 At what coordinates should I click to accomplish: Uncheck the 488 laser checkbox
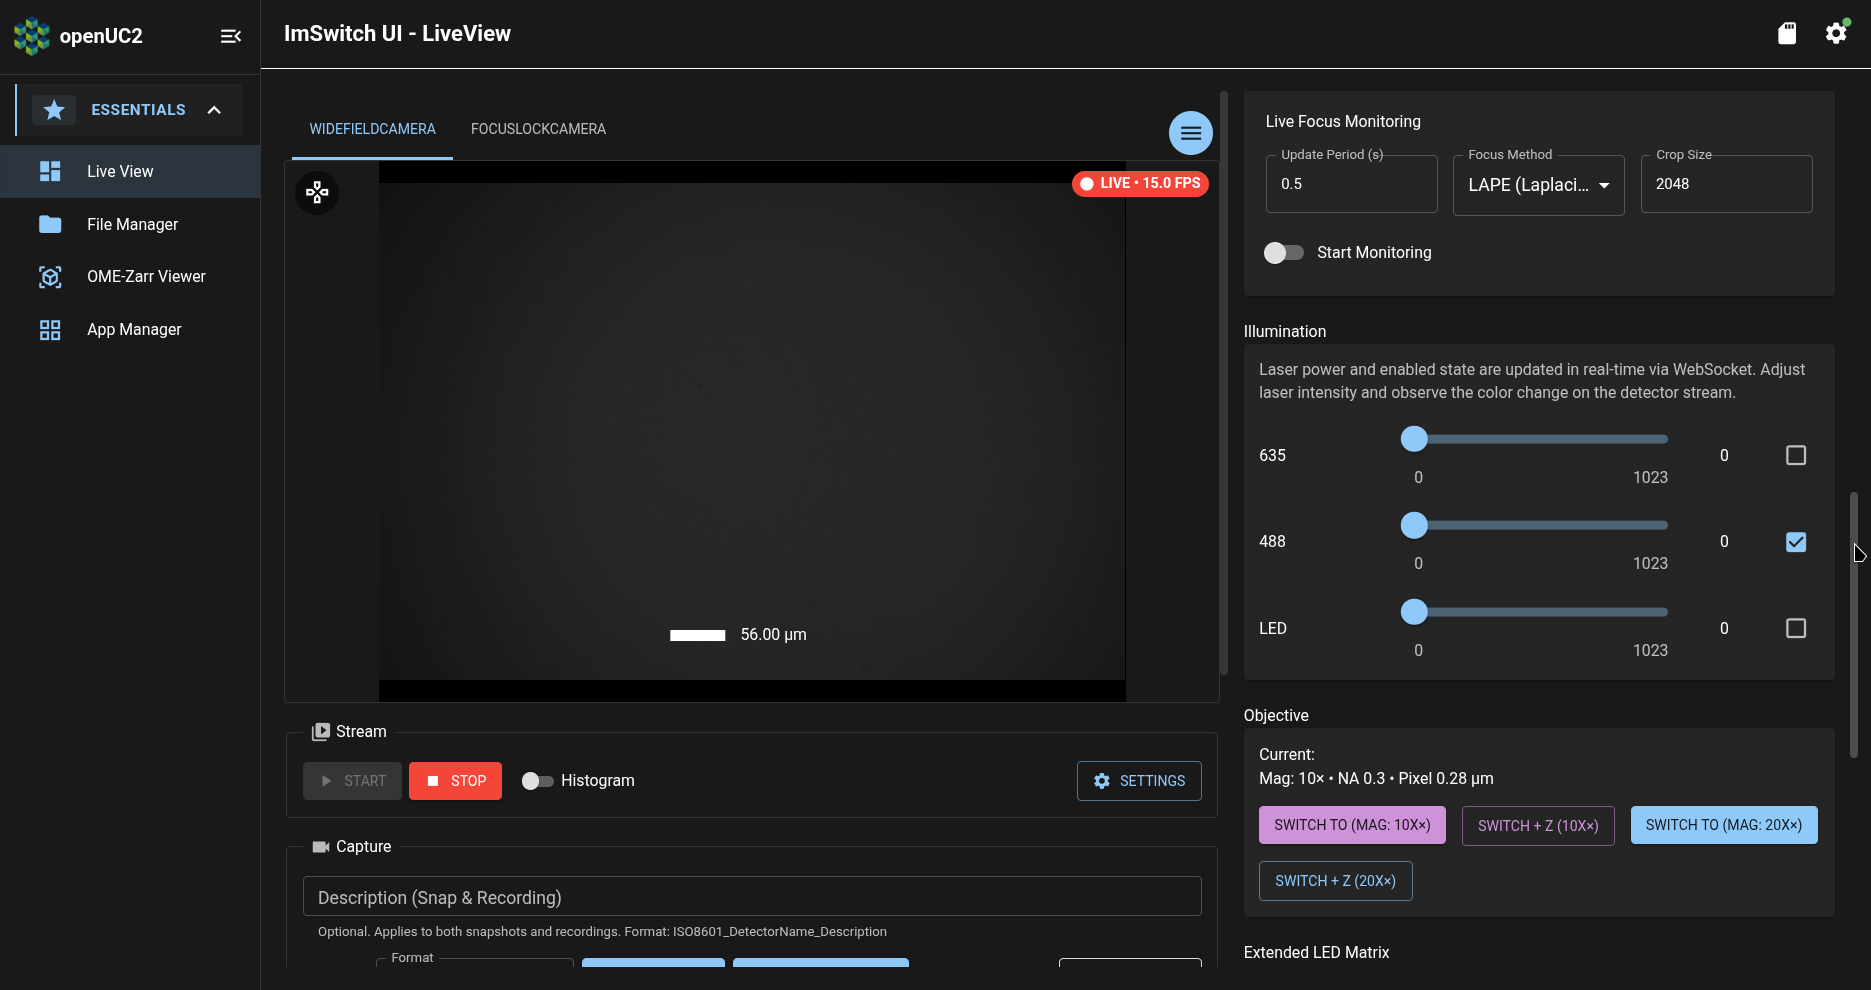pos(1795,541)
